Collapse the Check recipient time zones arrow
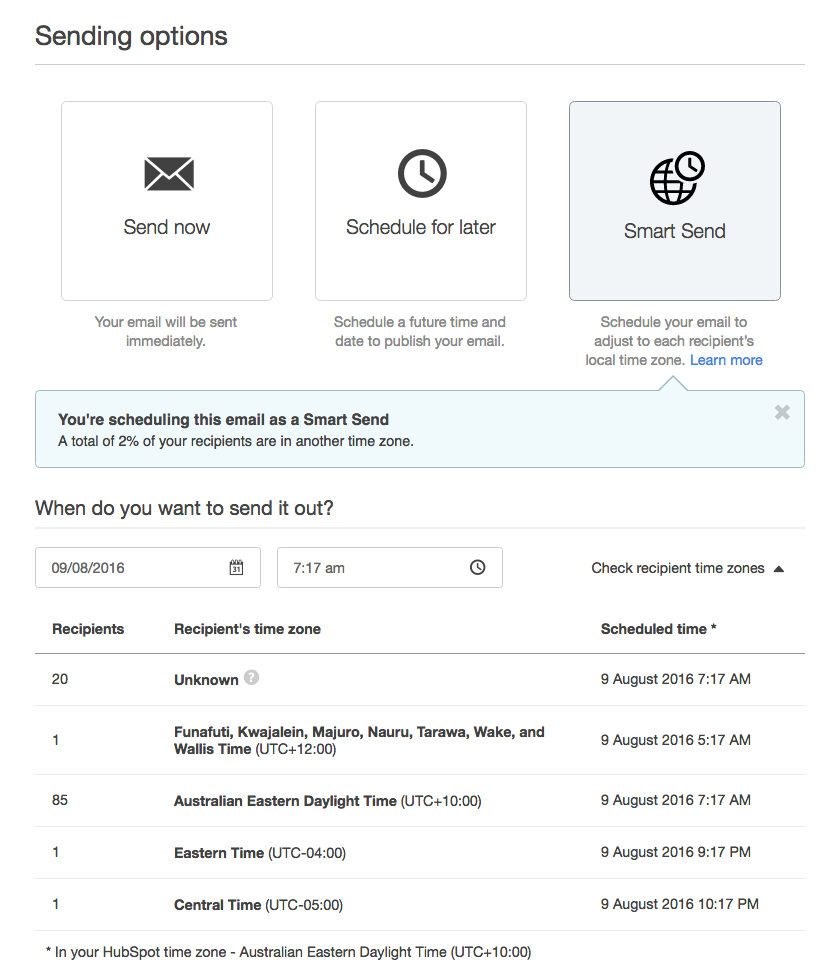 point(780,568)
